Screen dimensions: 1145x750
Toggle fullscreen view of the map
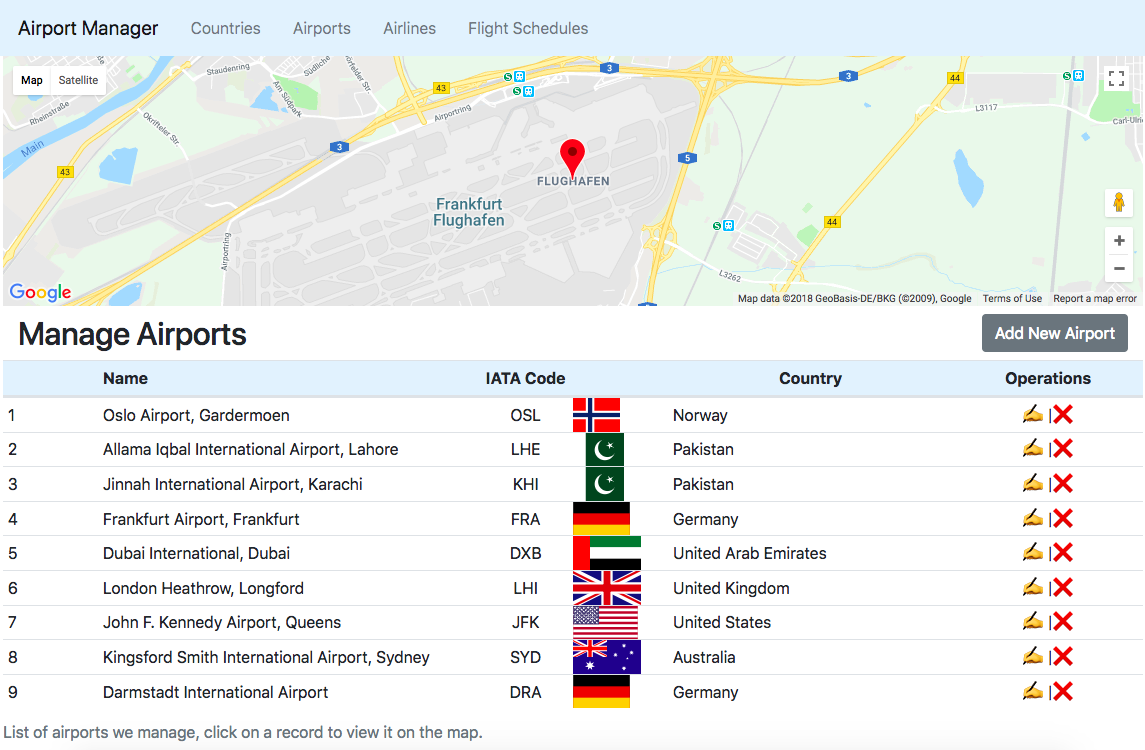point(1116,78)
